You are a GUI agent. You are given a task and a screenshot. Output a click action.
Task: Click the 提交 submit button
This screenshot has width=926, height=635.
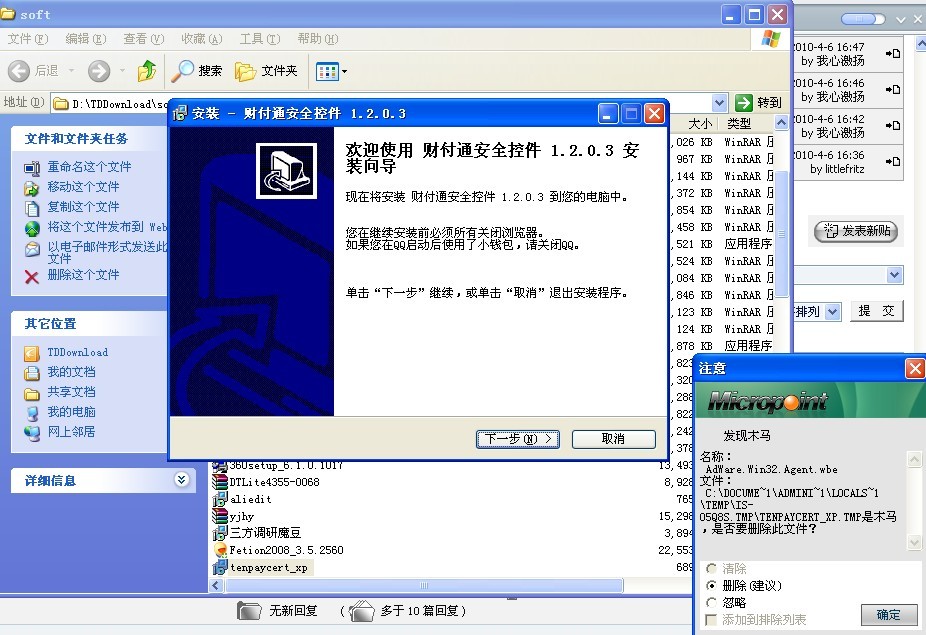click(876, 311)
